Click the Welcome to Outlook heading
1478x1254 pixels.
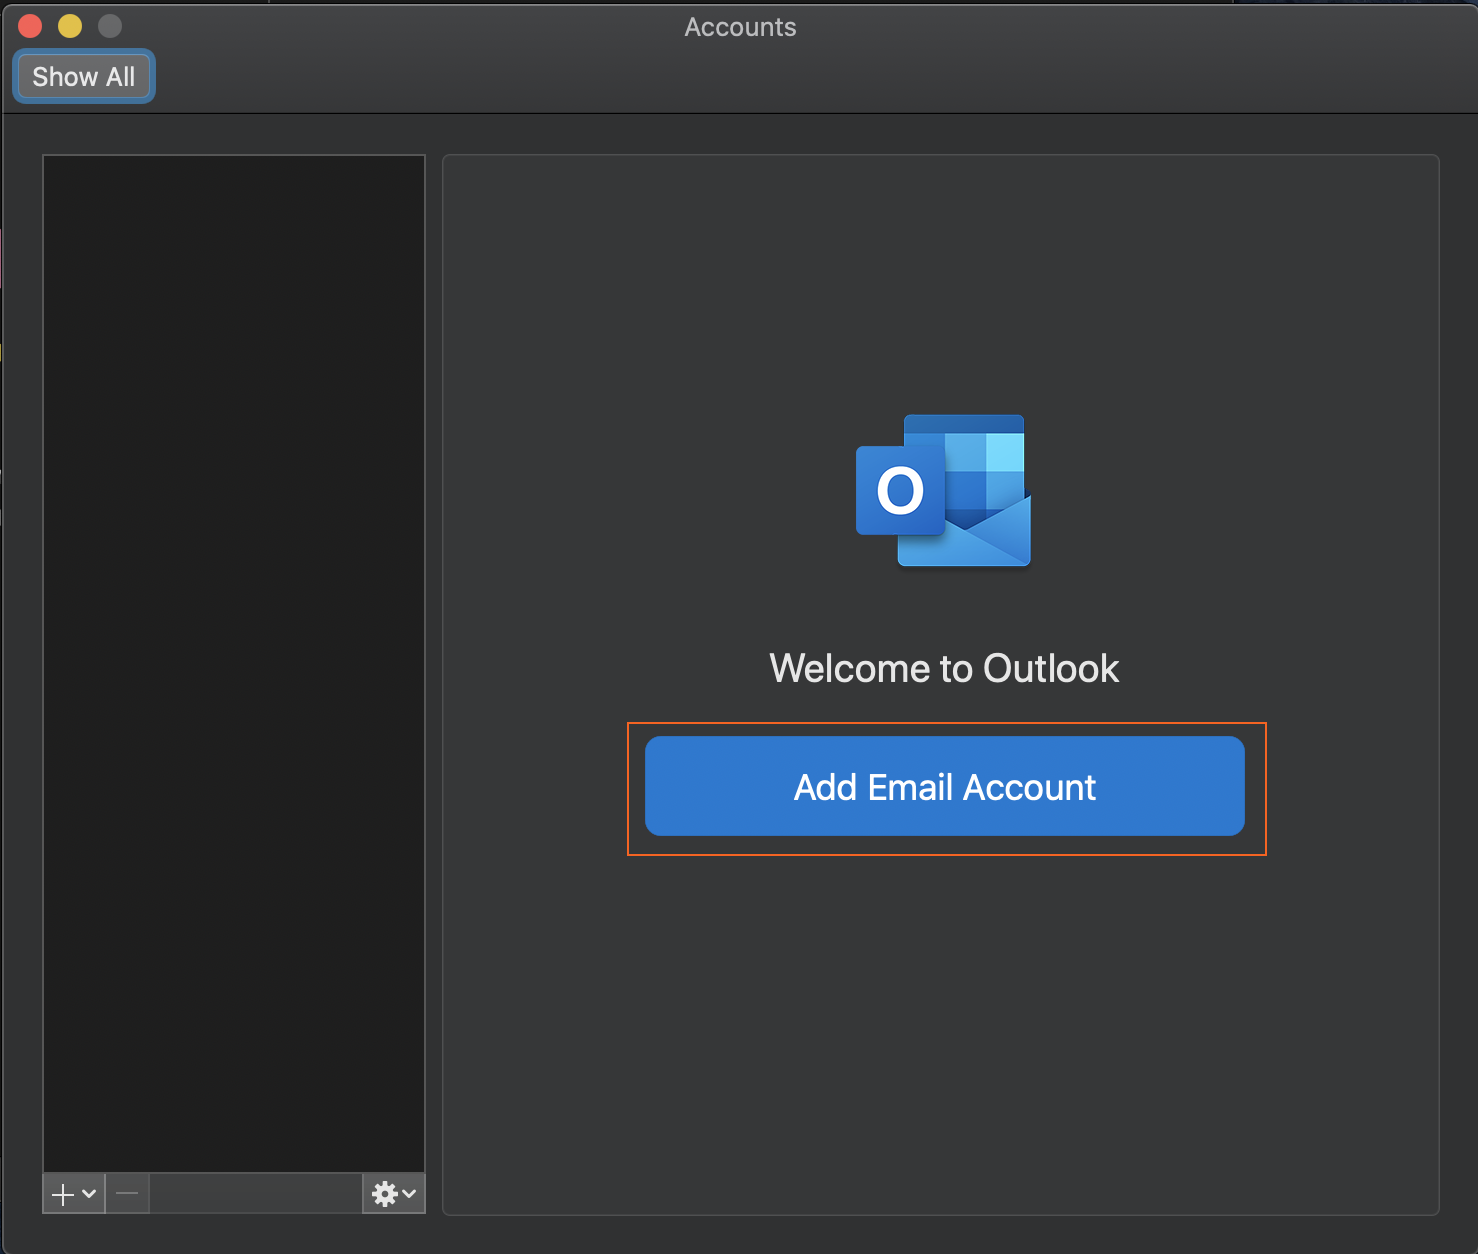943,668
